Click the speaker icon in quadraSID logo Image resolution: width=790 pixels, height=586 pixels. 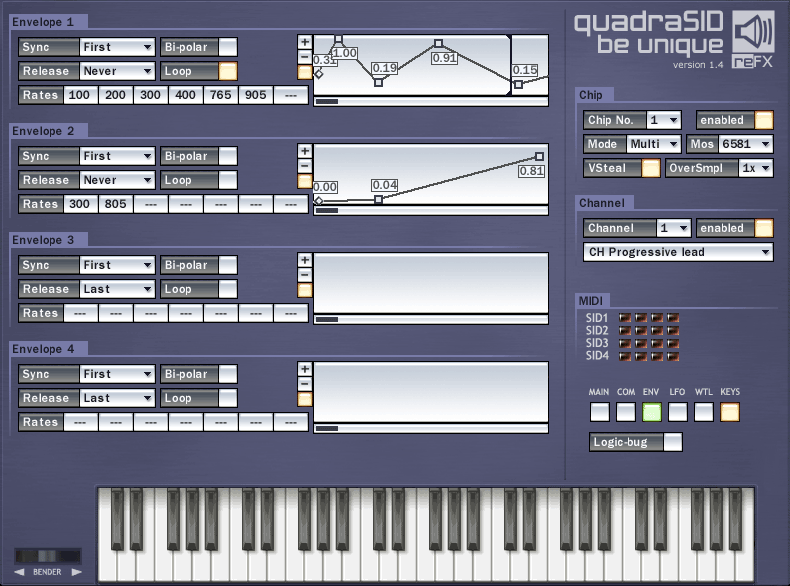click(753, 31)
